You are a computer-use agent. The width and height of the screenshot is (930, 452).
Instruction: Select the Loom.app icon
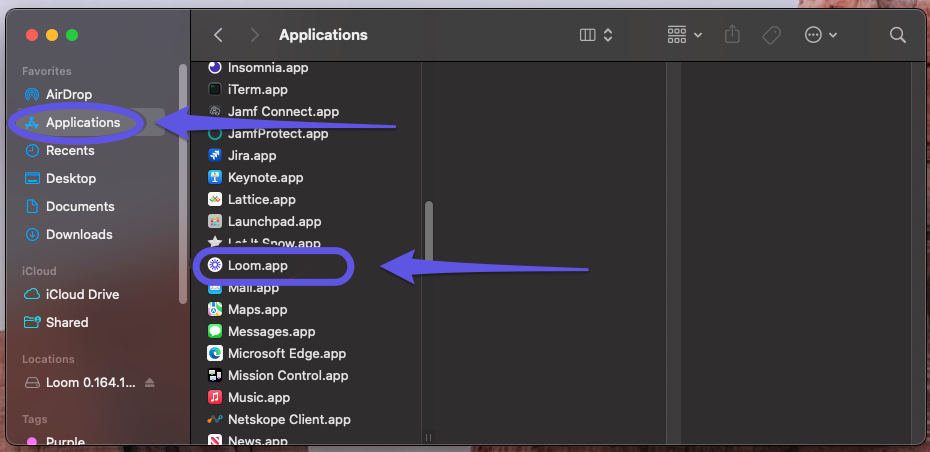214,266
